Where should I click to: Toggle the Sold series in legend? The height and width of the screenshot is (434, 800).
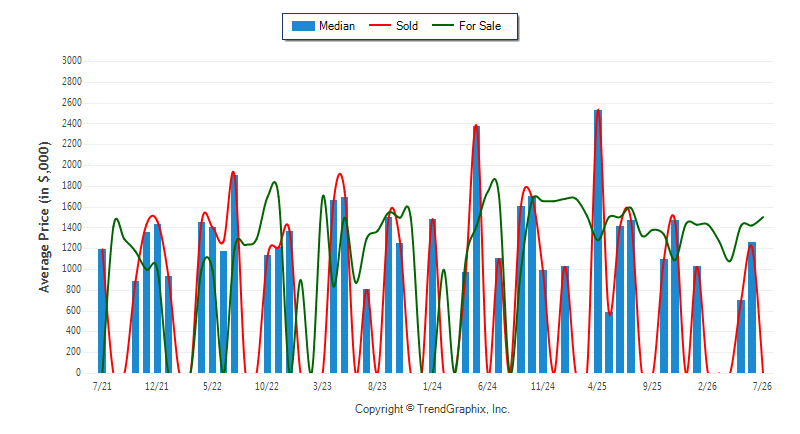click(393, 26)
